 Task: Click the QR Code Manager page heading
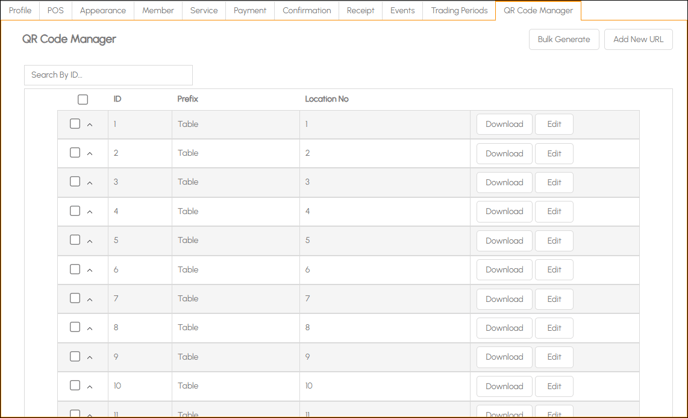pos(69,39)
